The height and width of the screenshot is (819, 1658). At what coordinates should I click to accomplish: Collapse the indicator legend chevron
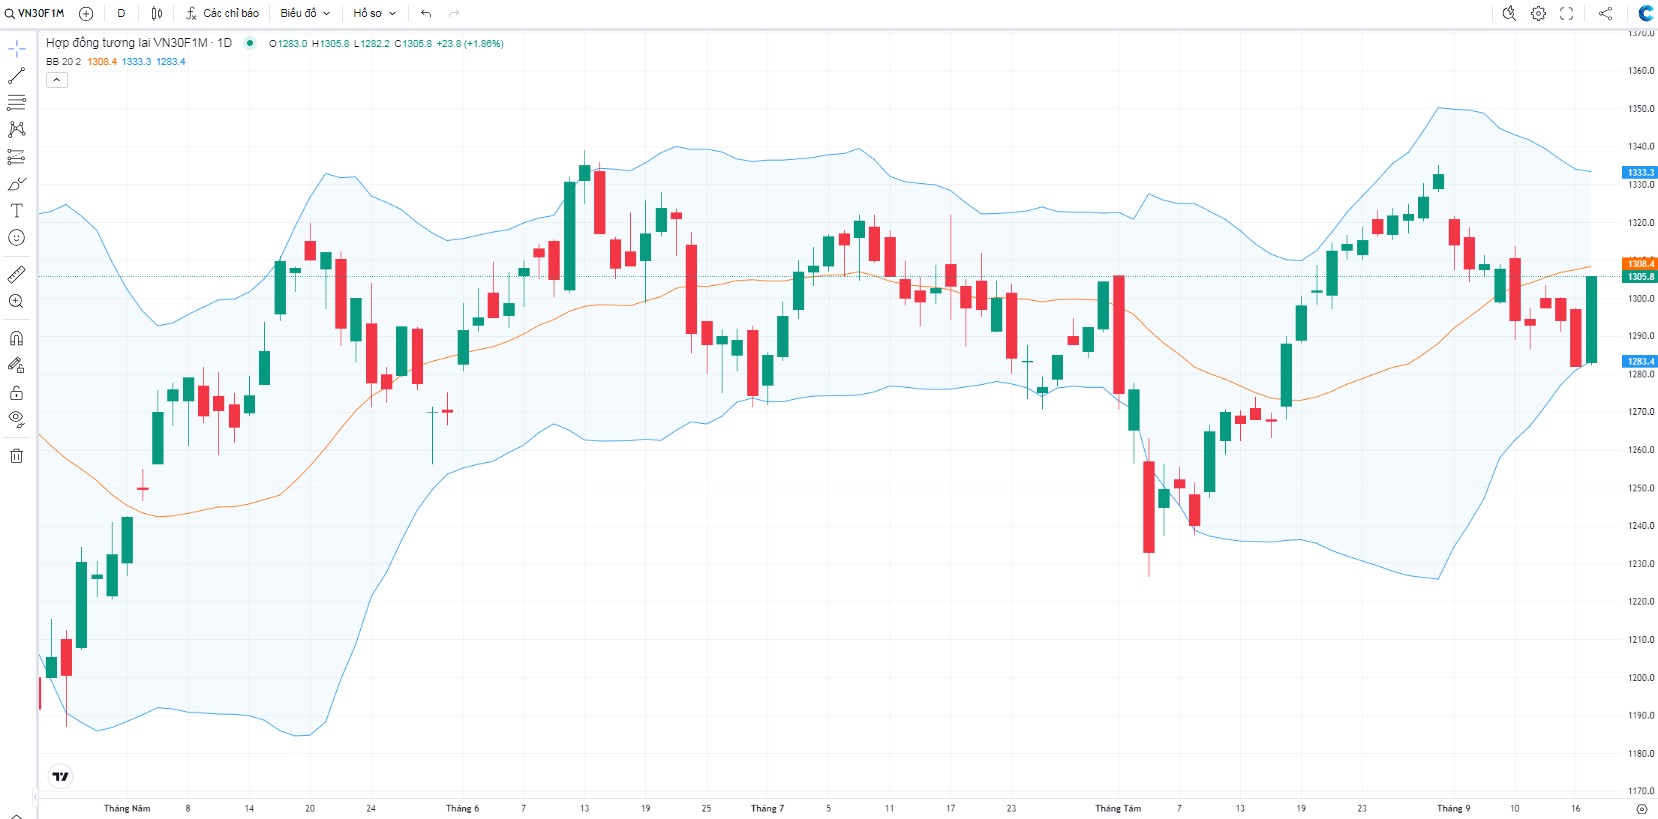pyautogui.click(x=57, y=80)
